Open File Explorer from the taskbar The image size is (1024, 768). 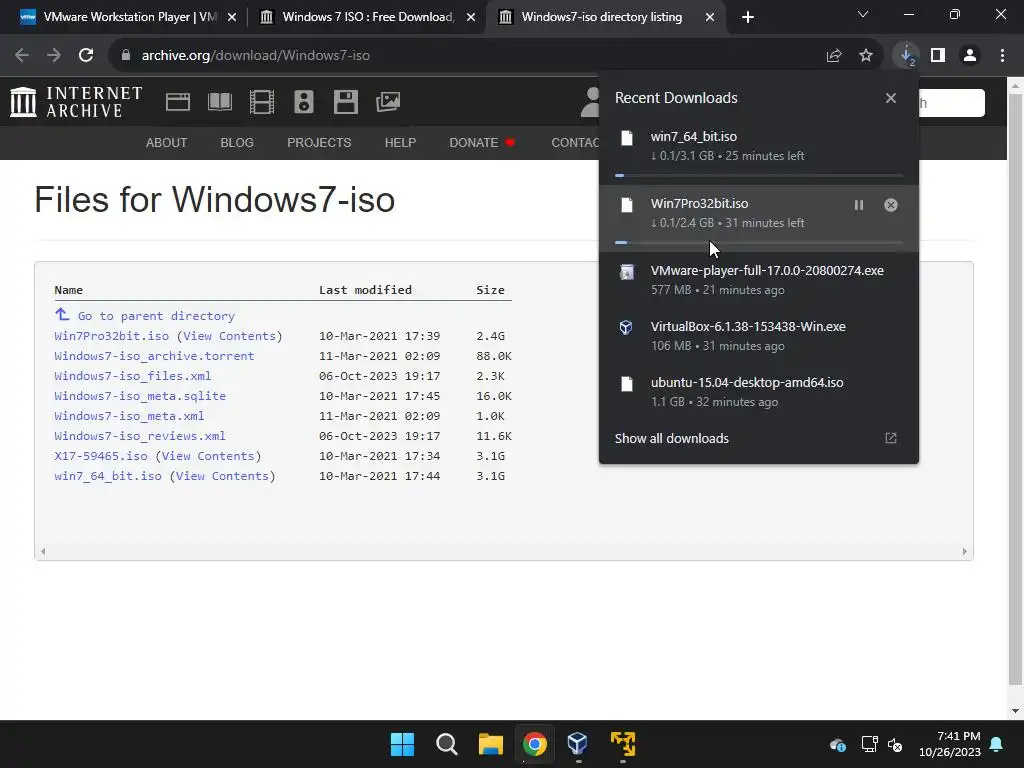click(490, 744)
